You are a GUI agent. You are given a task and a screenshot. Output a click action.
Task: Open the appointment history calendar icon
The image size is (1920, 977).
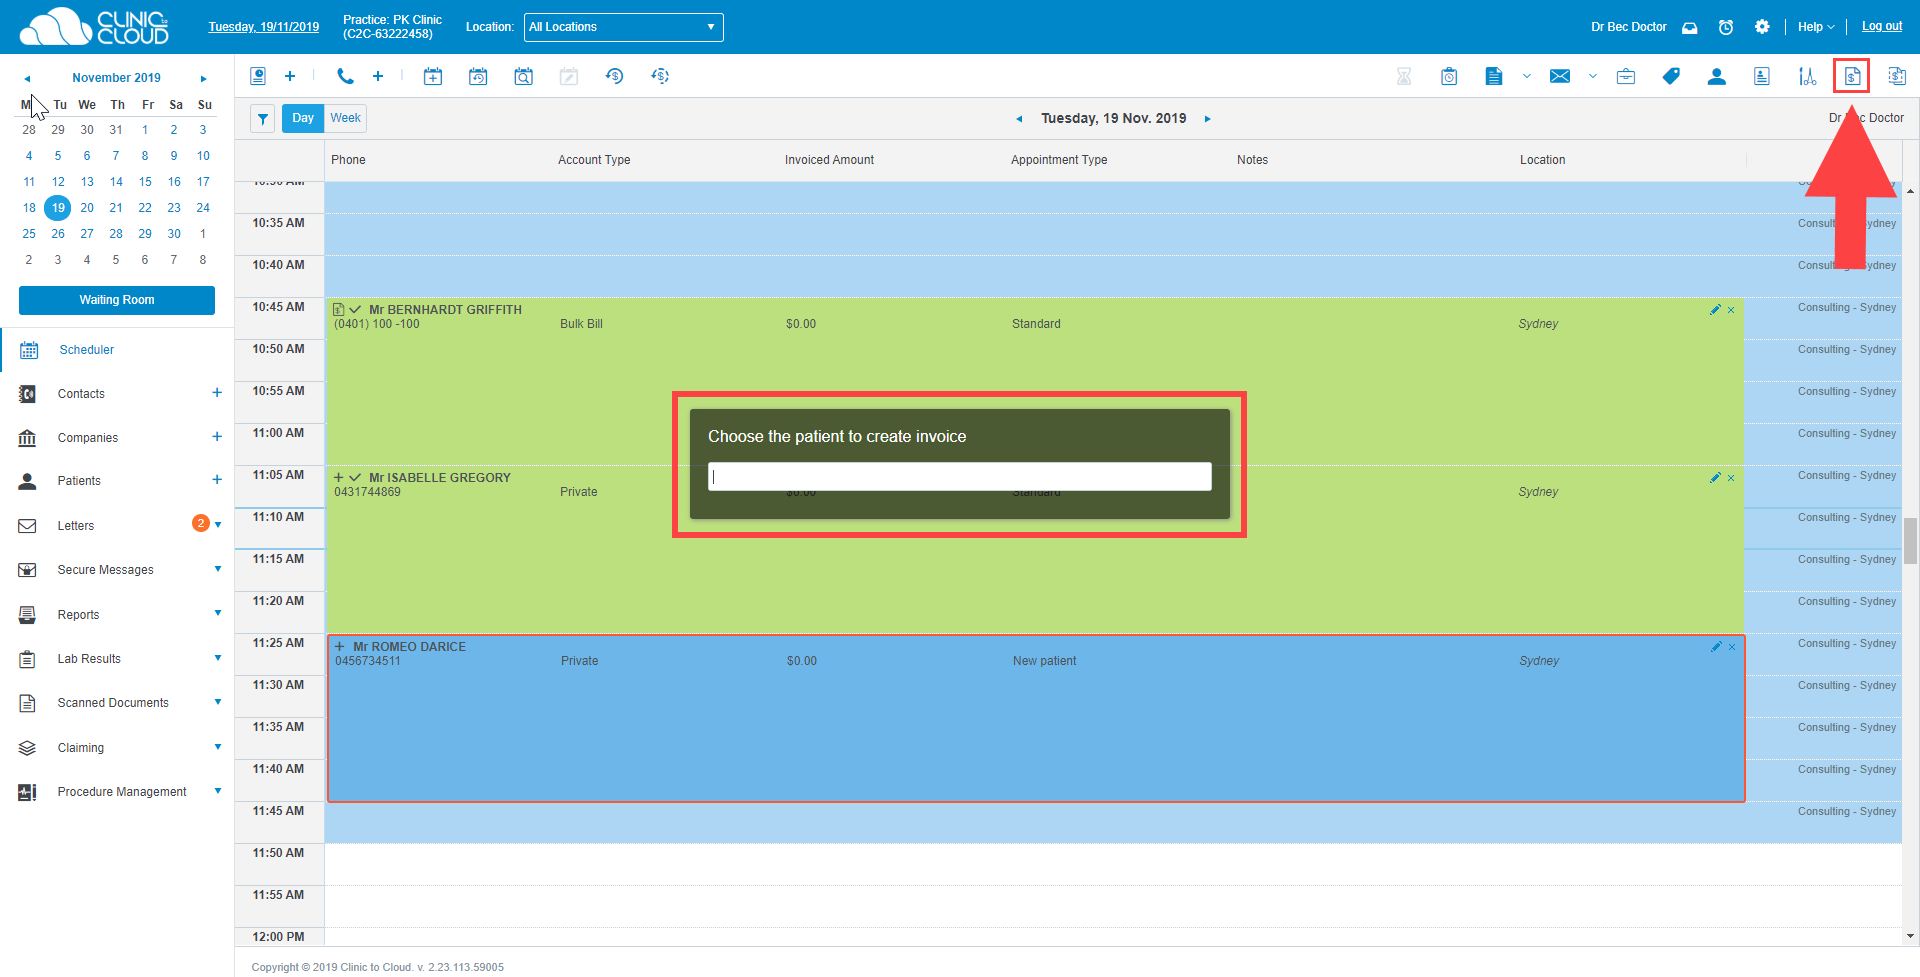pos(478,76)
